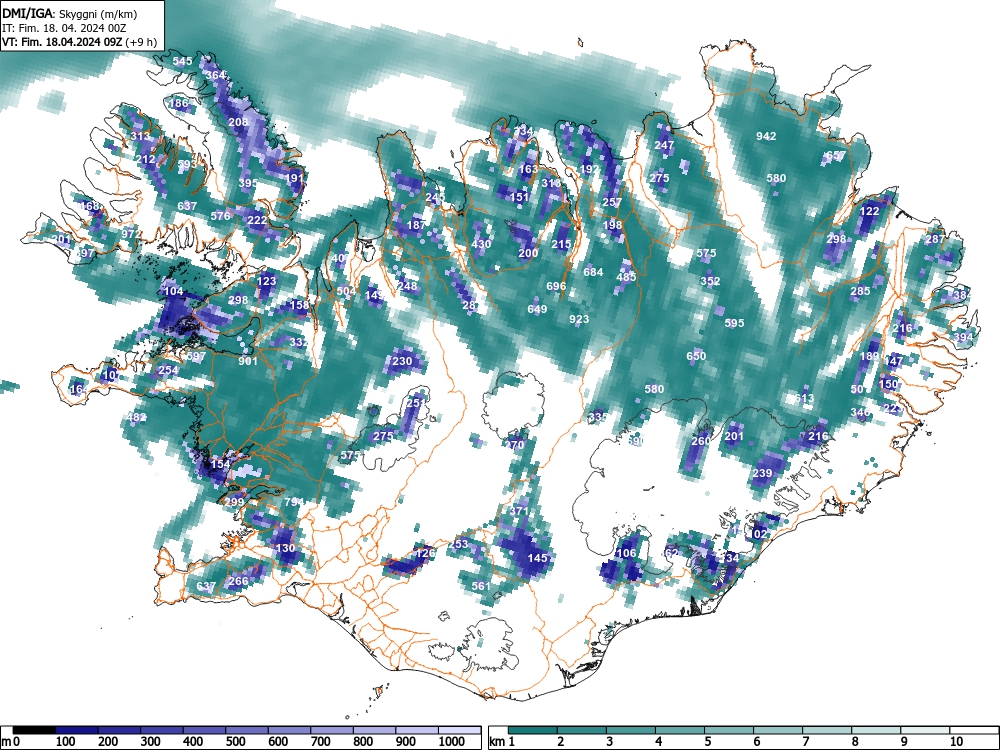Viewport: 1000px width, 750px height.
Task: Click the visibility value 545
Action: click(182, 62)
